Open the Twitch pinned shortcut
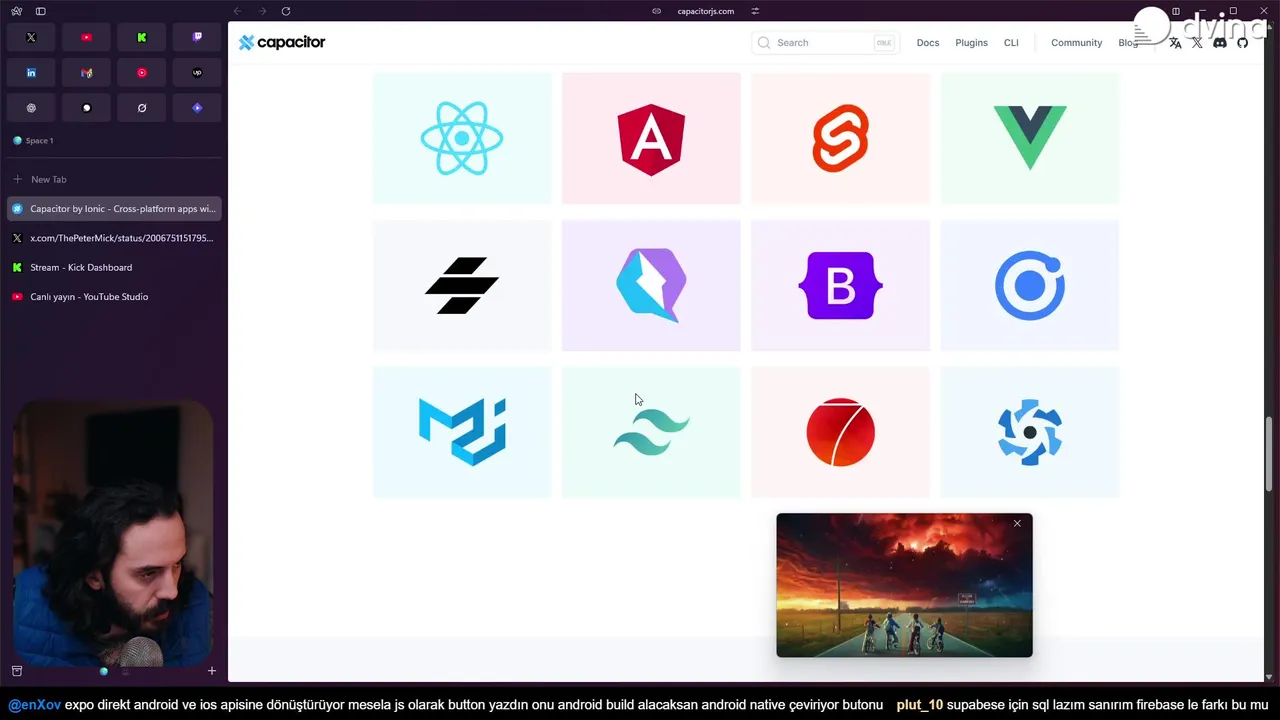 point(197,37)
